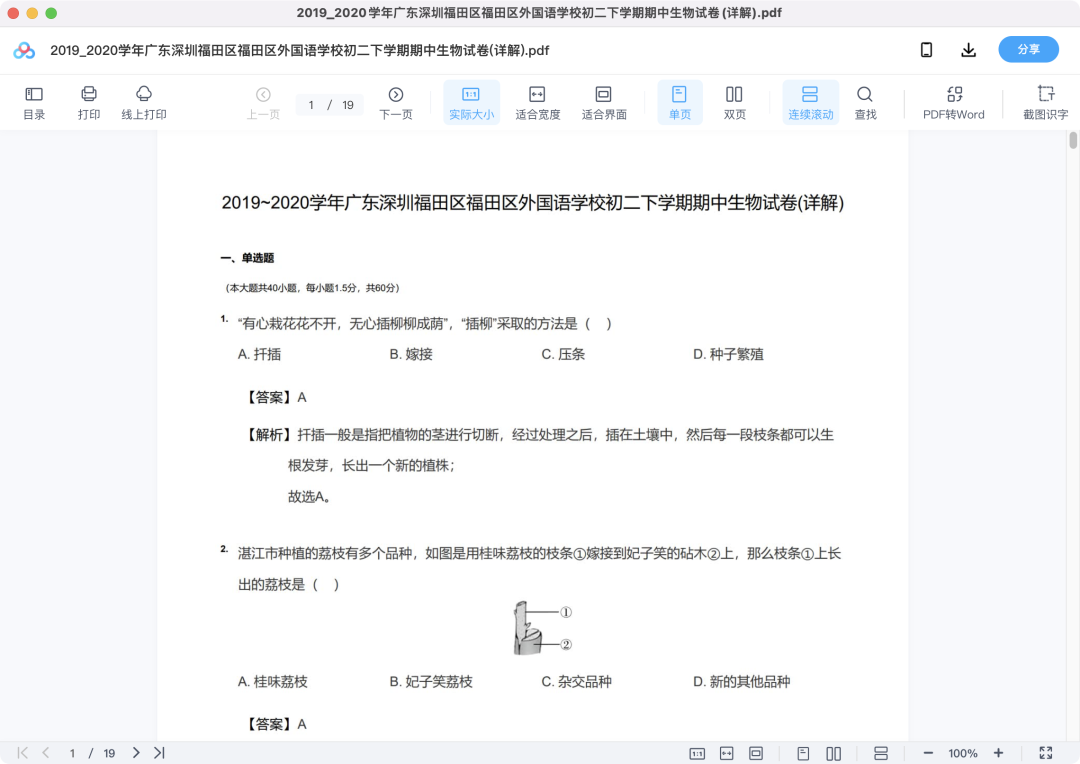Screen dimensions: 1080x764
Task: Click the download icon in header
Action: pos(968,50)
